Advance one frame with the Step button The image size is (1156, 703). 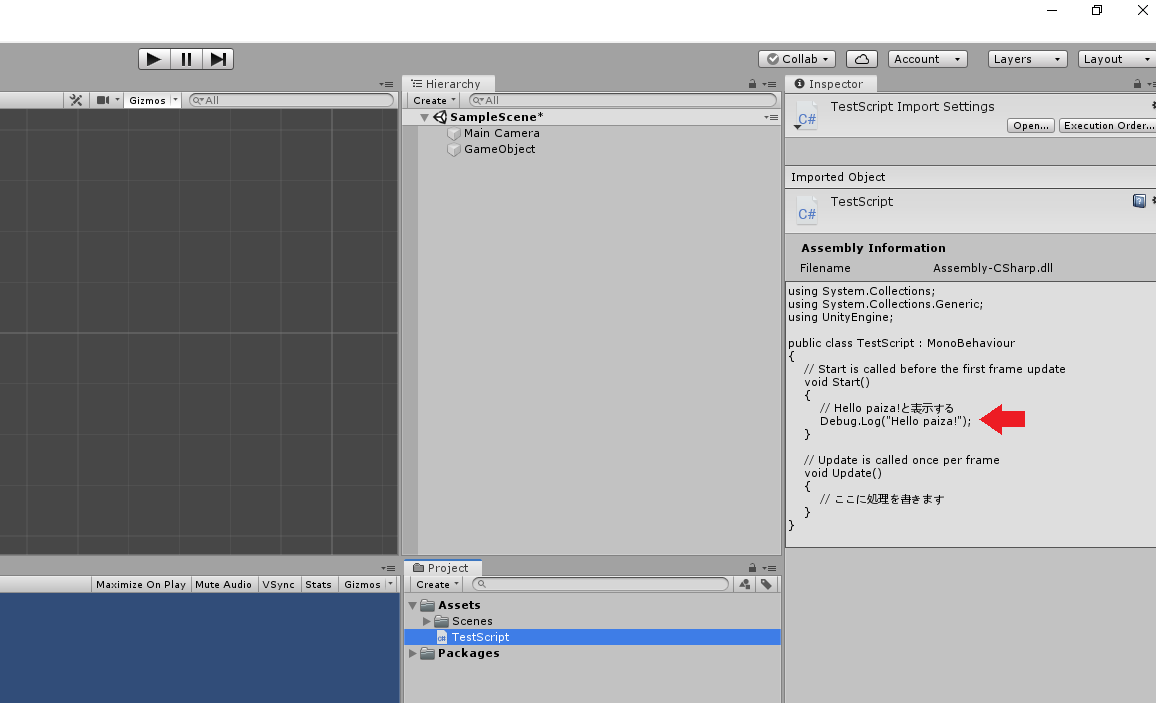click(218, 59)
